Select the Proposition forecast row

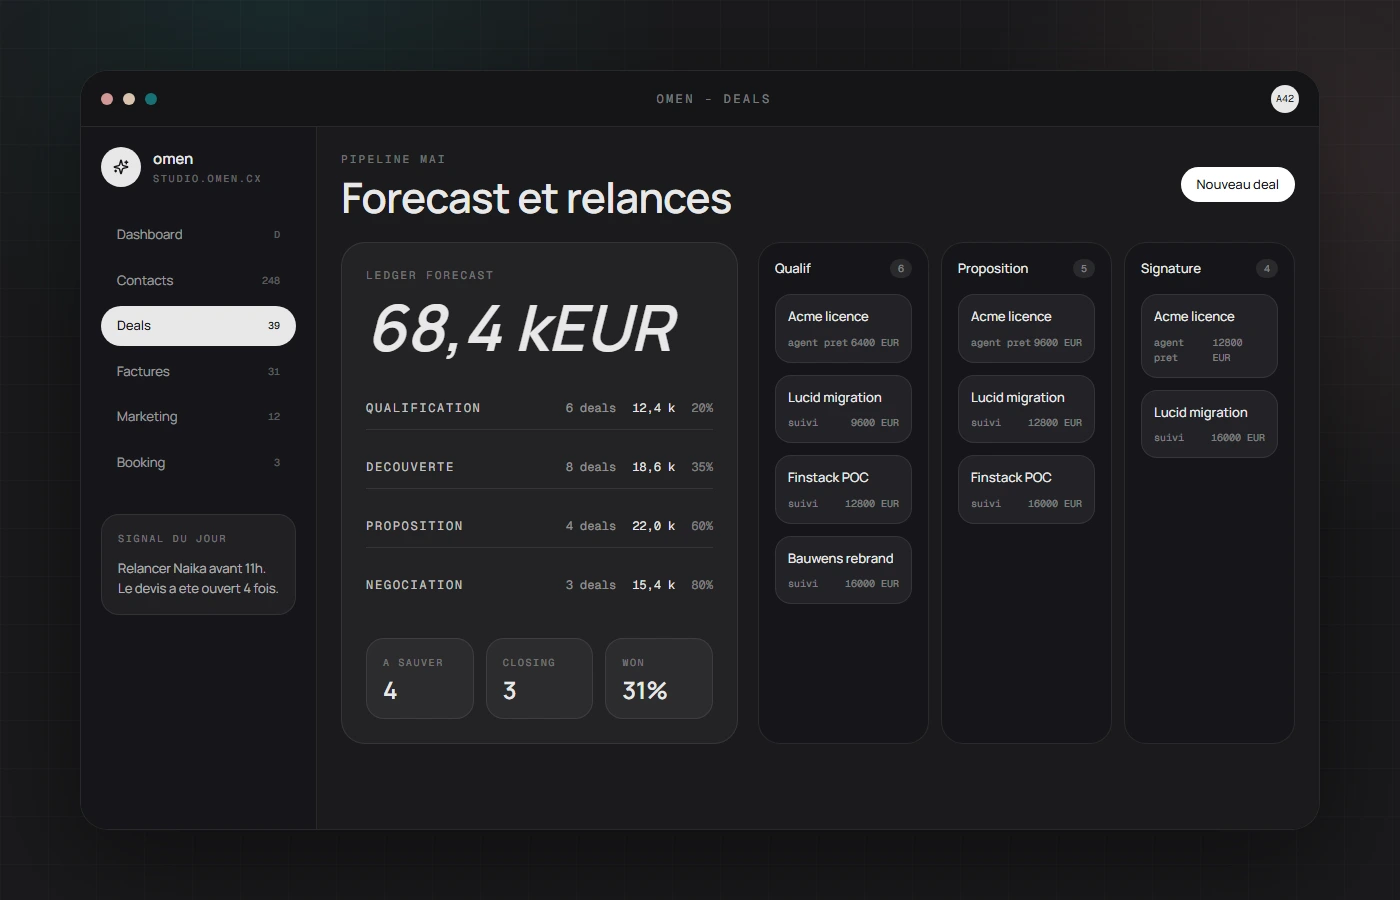[539, 526]
